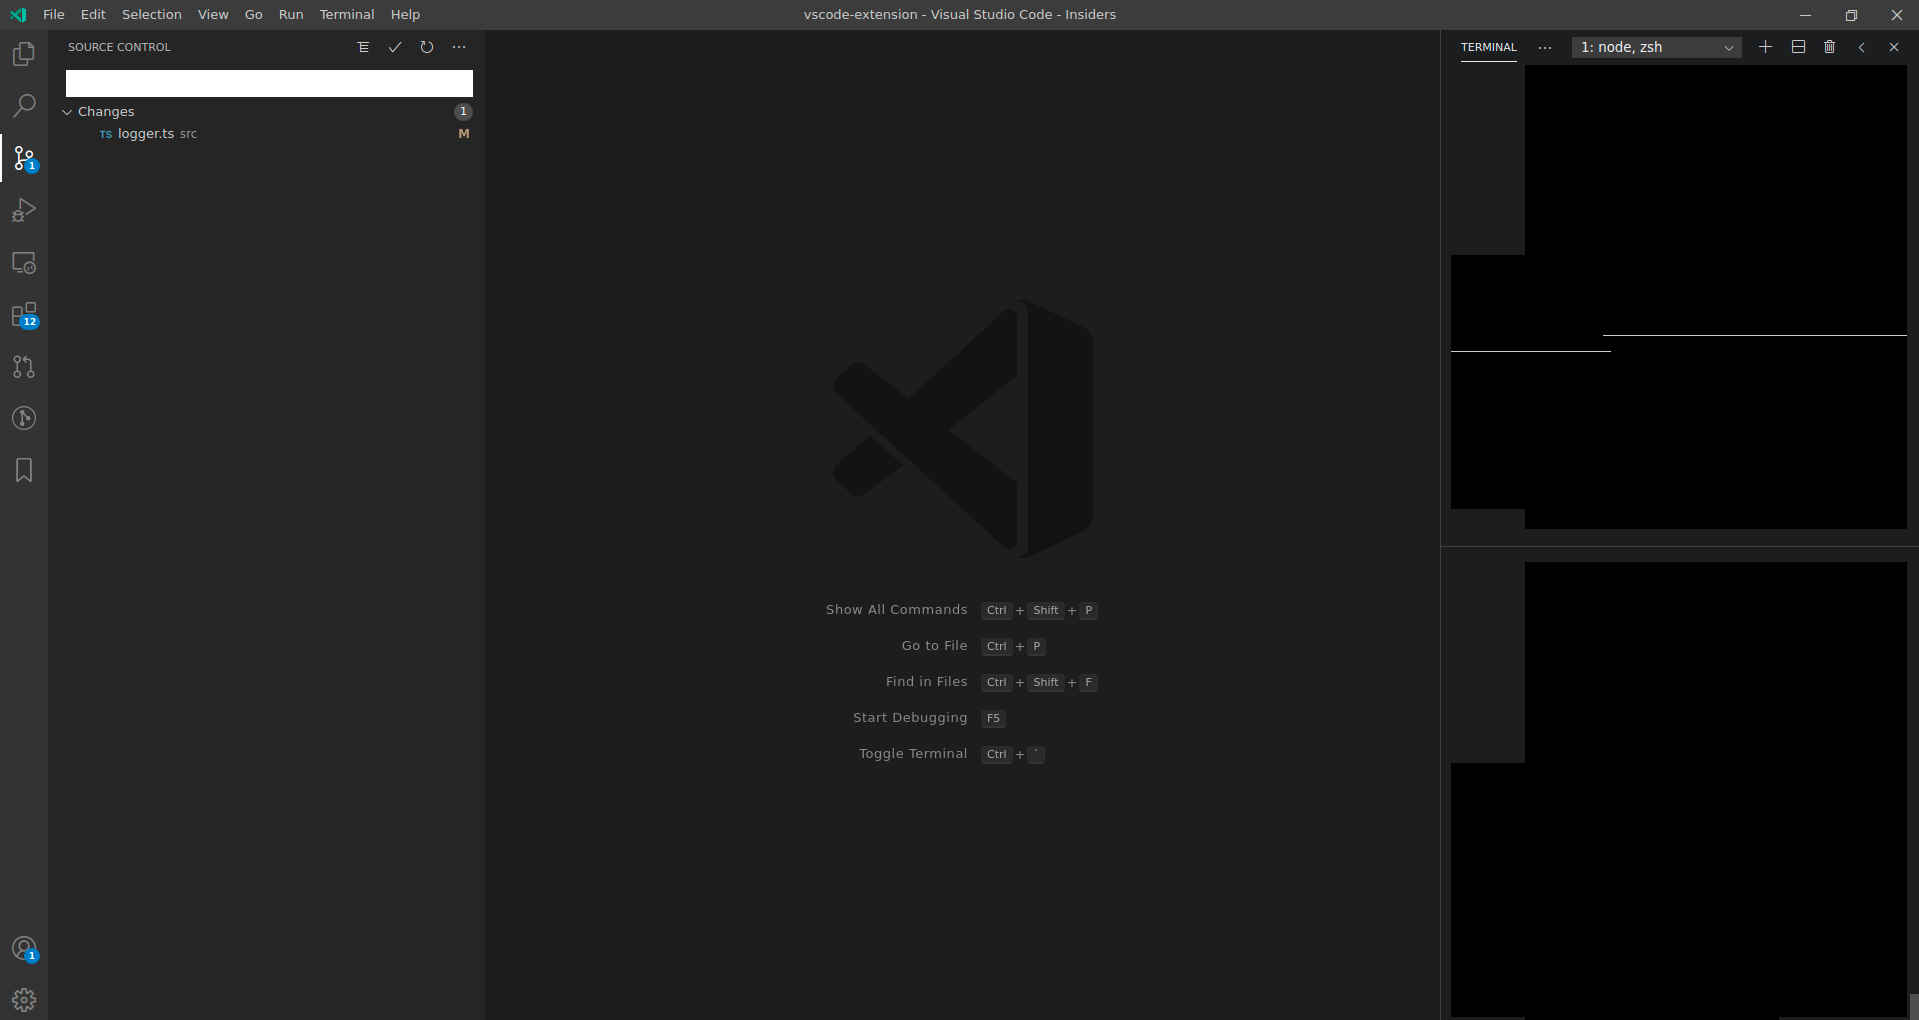Open the Explorer view in activity bar

[x=24, y=54]
